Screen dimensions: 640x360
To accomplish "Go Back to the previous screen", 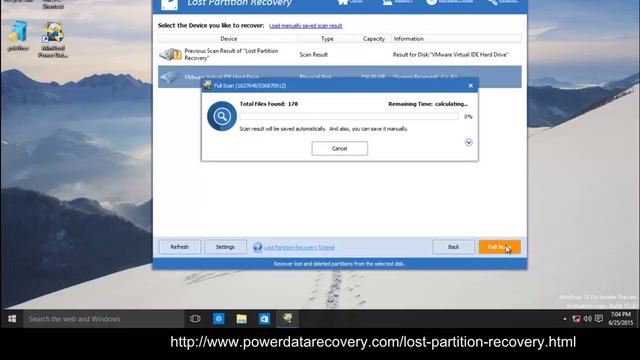I will (x=453, y=247).
